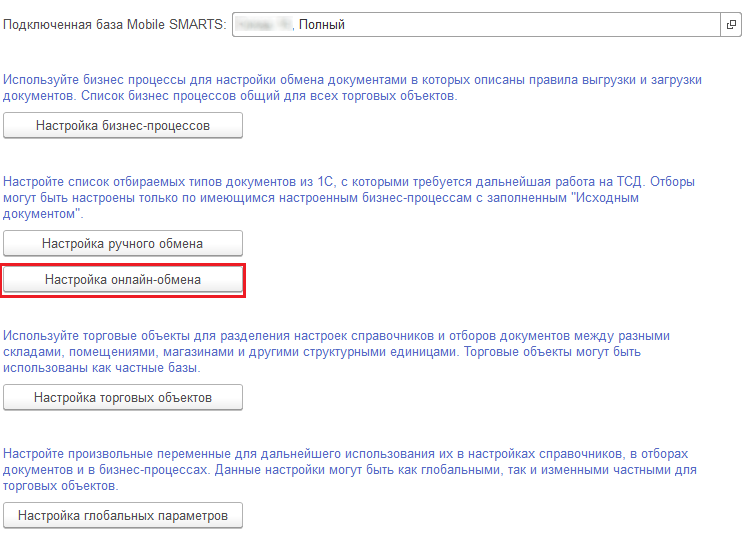The width and height of the screenshot is (754, 543).
Task: Open Настройка бизнес-процессов
Action: (123, 126)
